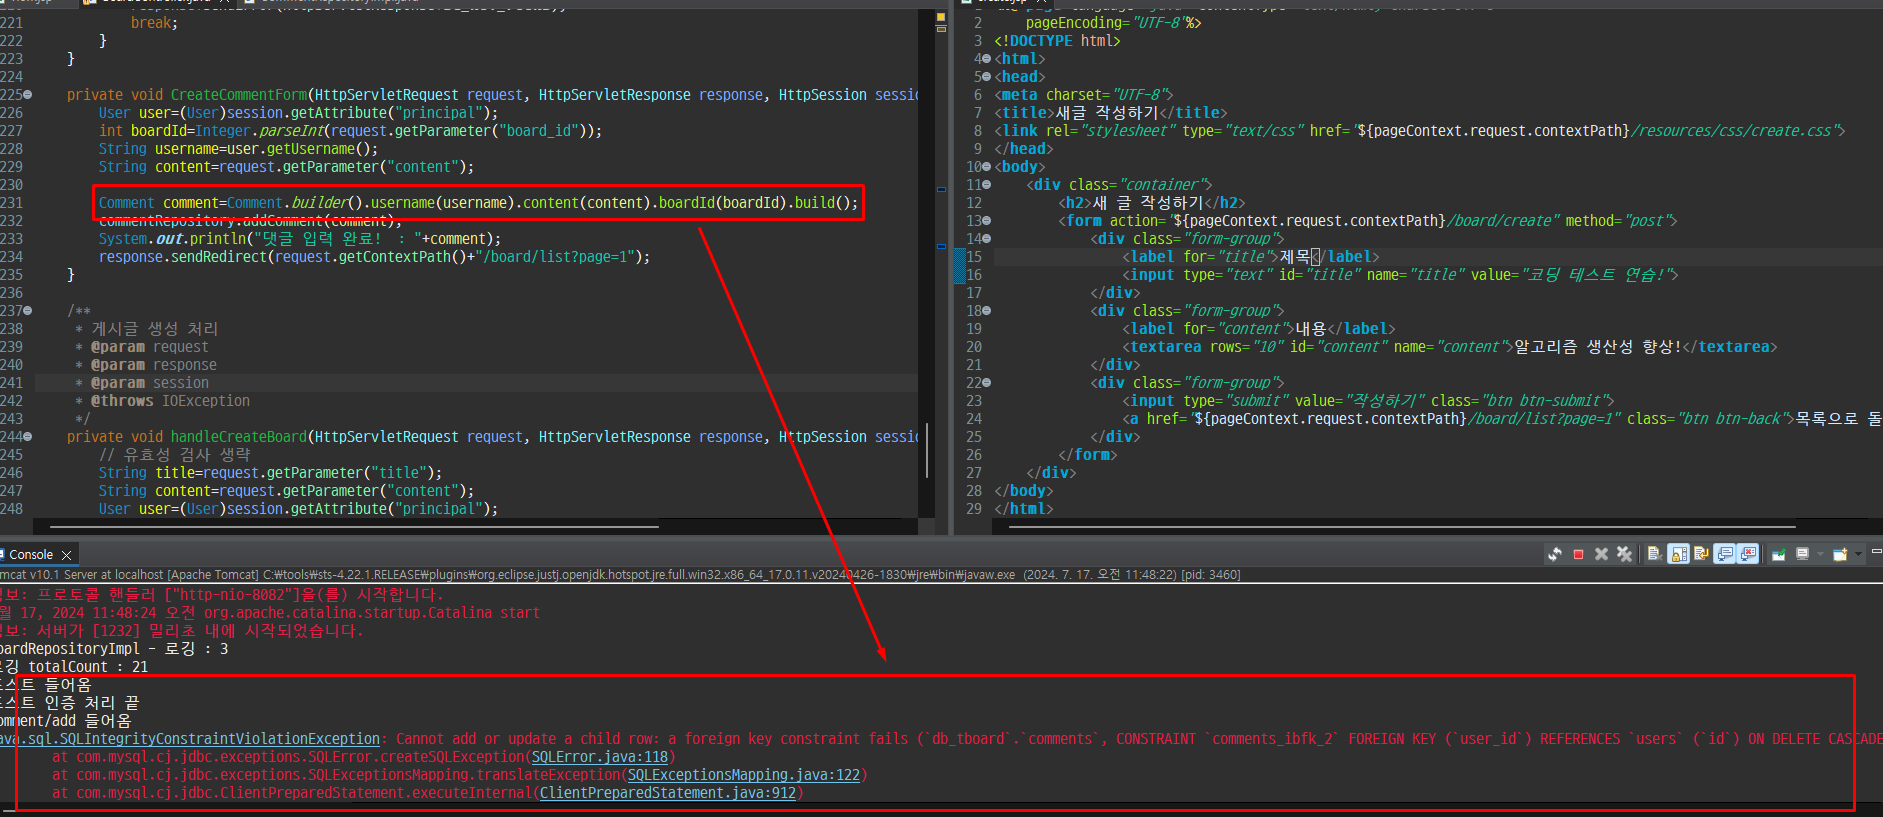
Task: Click the submit input line 23 in JSP
Action: [1368, 401]
